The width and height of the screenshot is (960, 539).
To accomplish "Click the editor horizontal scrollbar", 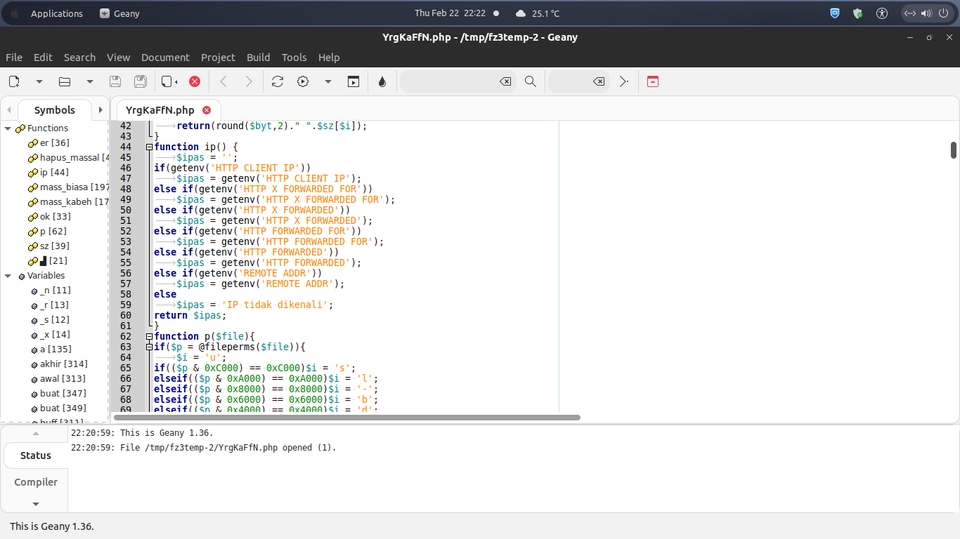I will (347, 418).
